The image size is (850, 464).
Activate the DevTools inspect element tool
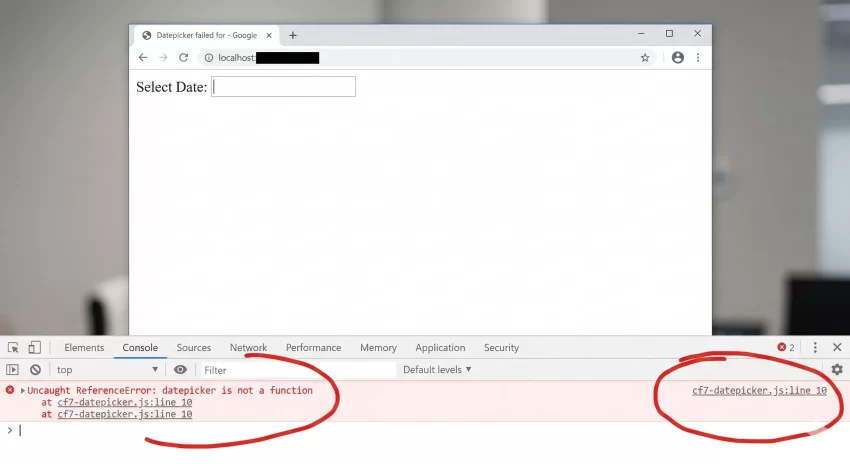(13, 347)
